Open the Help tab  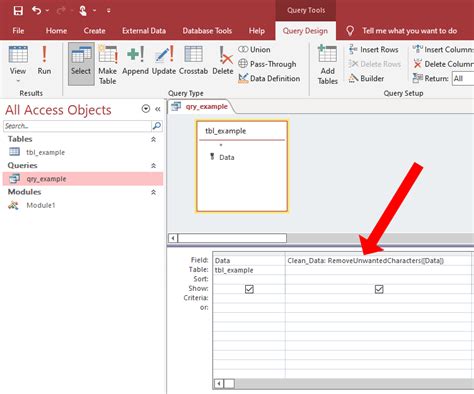(257, 31)
